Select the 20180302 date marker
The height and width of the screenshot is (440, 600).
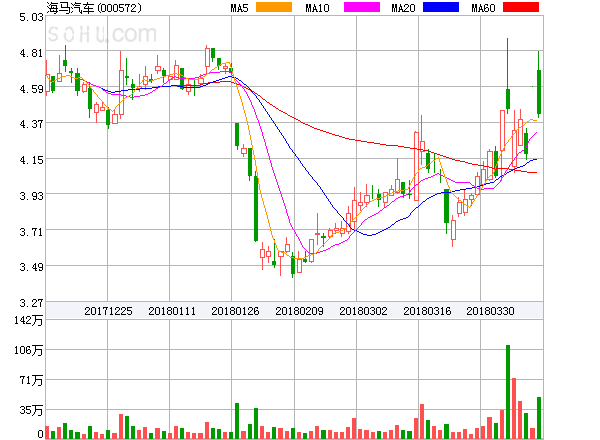[363, 311]
